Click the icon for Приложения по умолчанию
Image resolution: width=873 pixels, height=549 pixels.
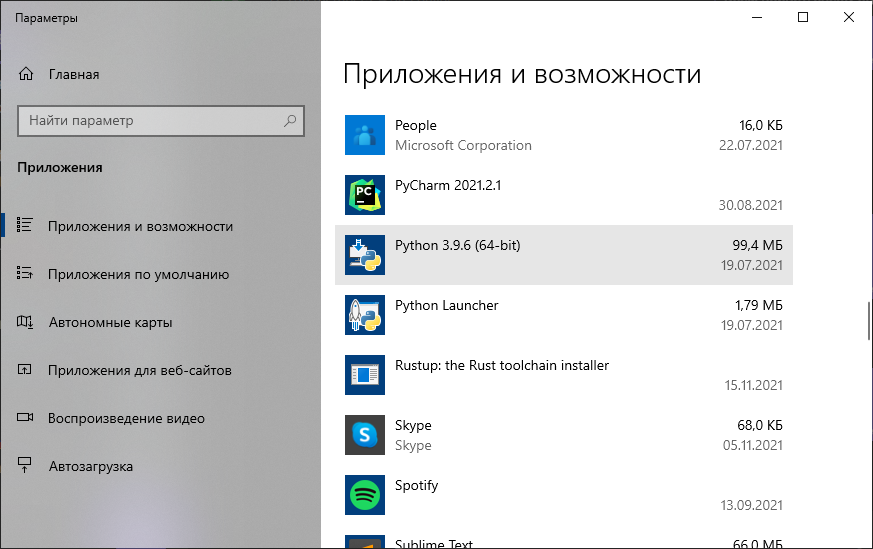click(24, 273)
